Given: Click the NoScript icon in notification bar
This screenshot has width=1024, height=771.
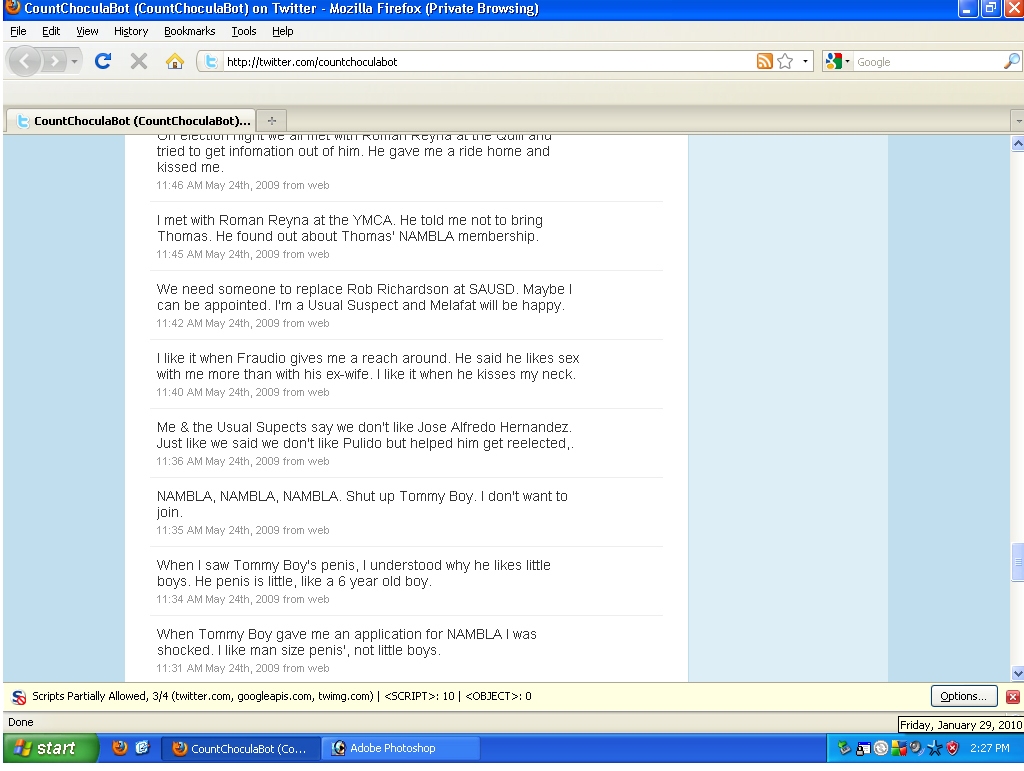Looking at the screenshot, I should point(19,697).
